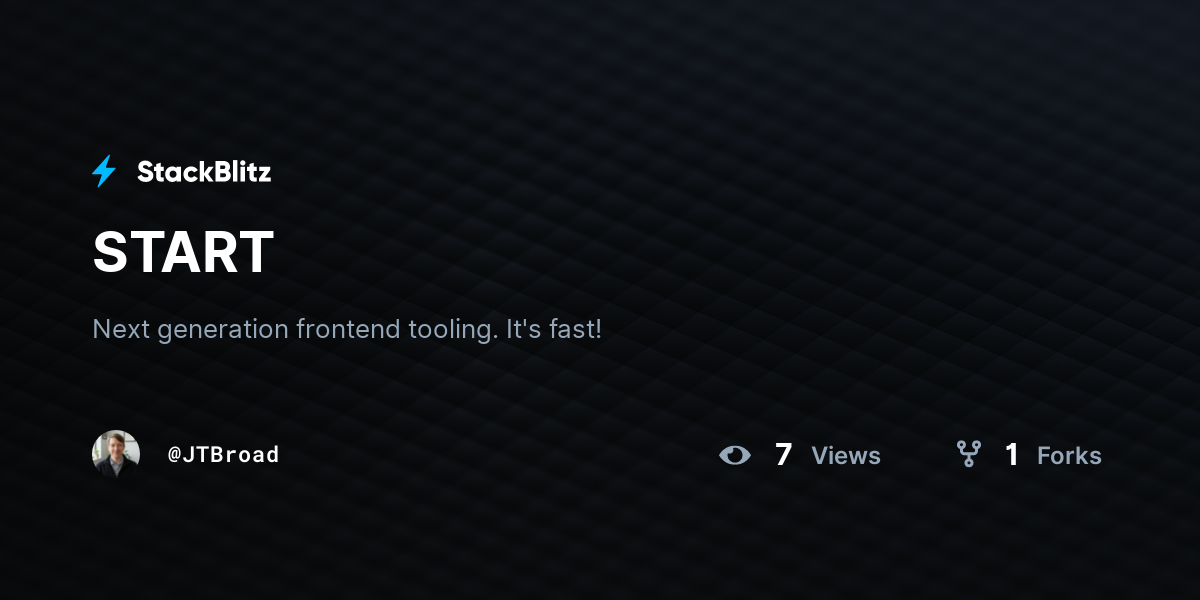Click the word frontend in description
The width and height of the screenshot is (1200, 600).
(348, 329)
